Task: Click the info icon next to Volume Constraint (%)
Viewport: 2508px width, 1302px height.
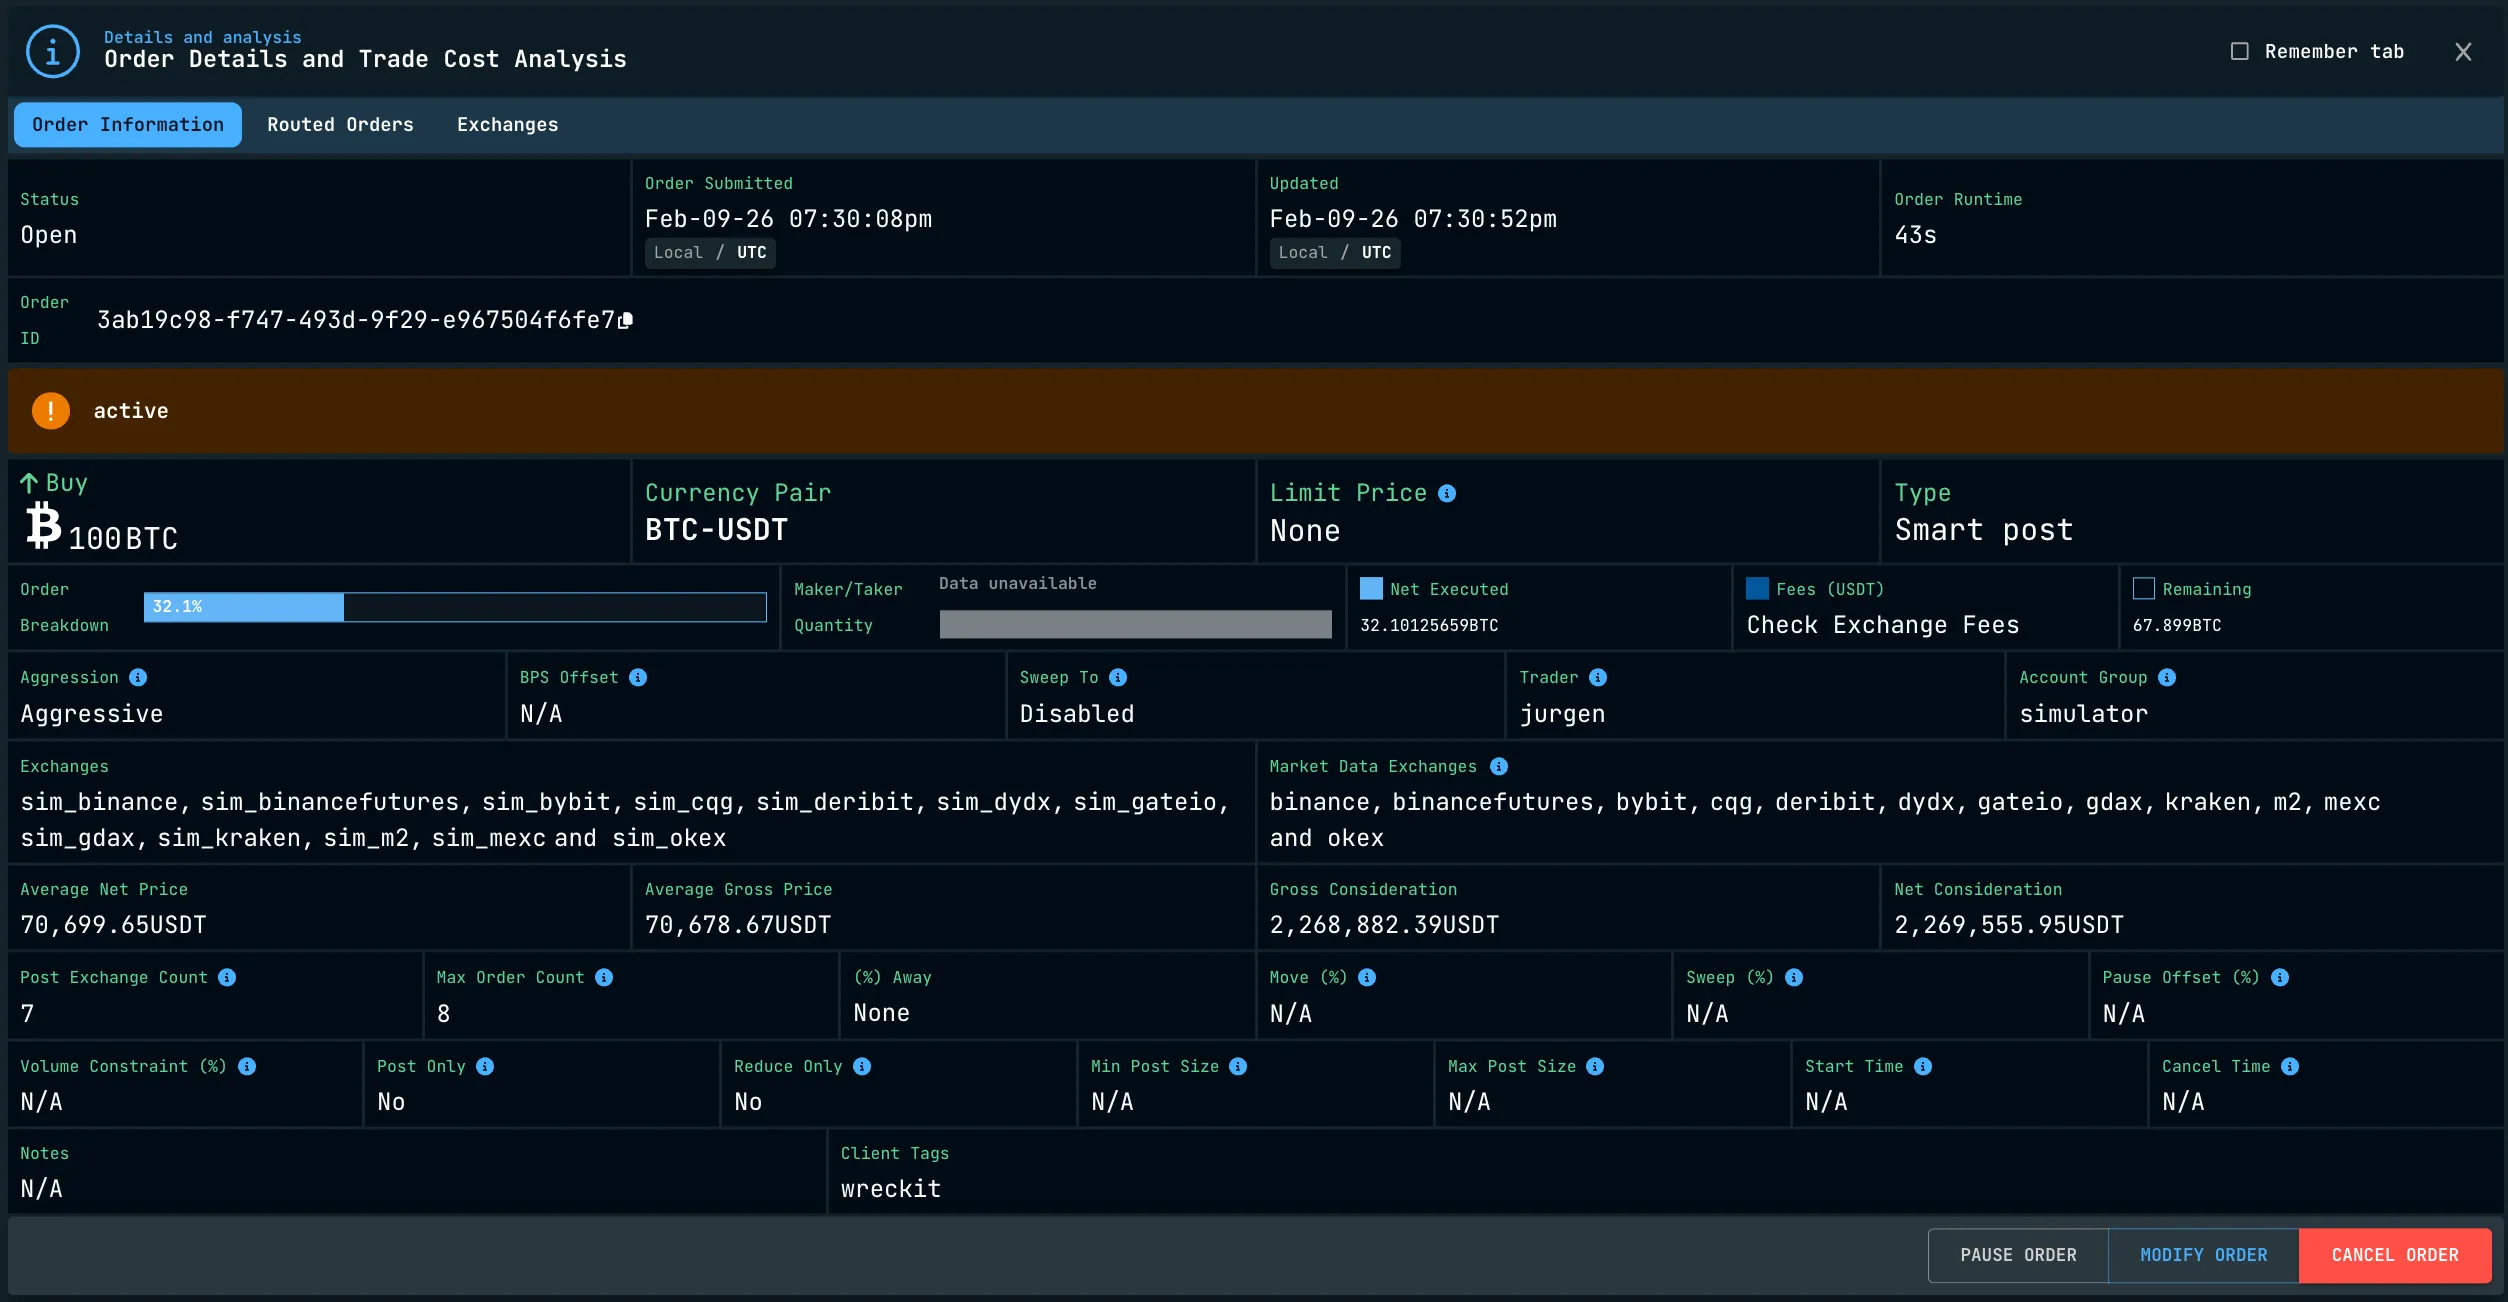Action: point(247,1066)
